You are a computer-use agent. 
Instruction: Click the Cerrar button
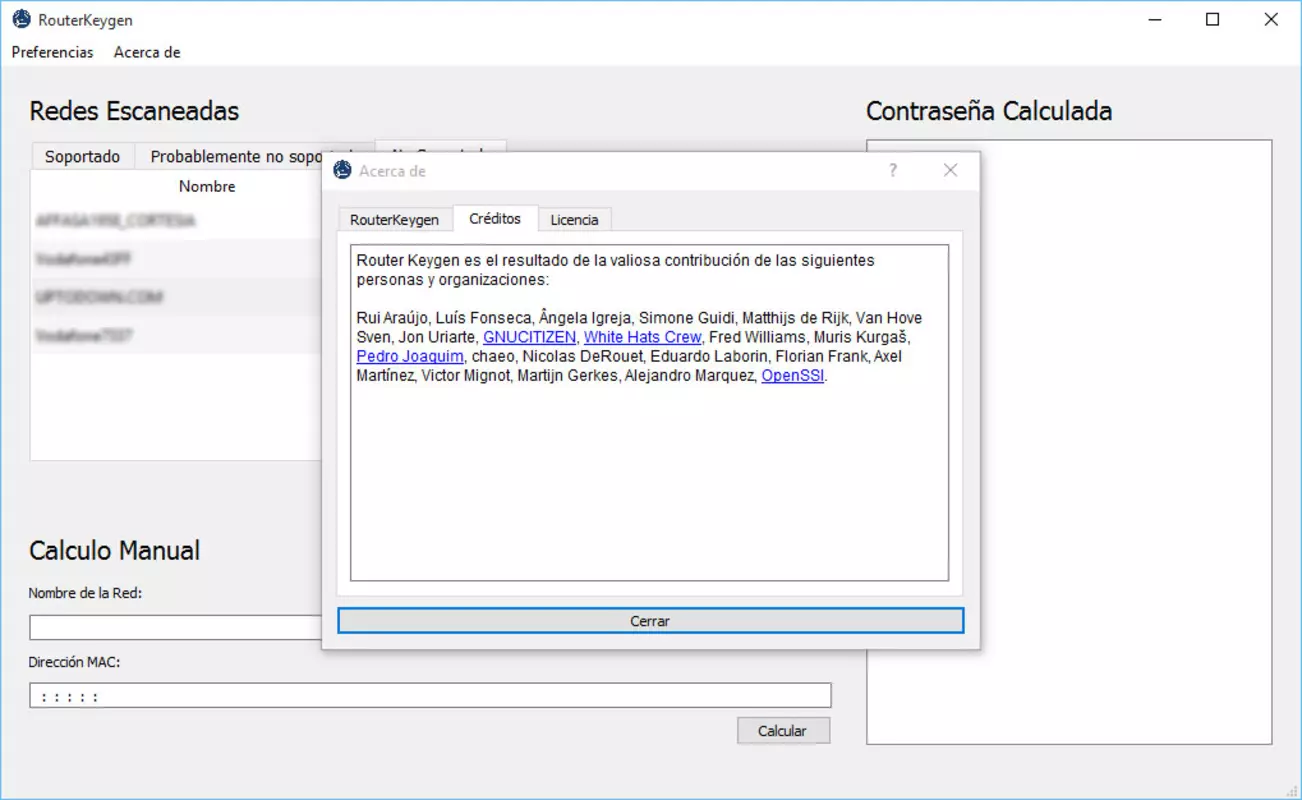(x=650, y=621)
